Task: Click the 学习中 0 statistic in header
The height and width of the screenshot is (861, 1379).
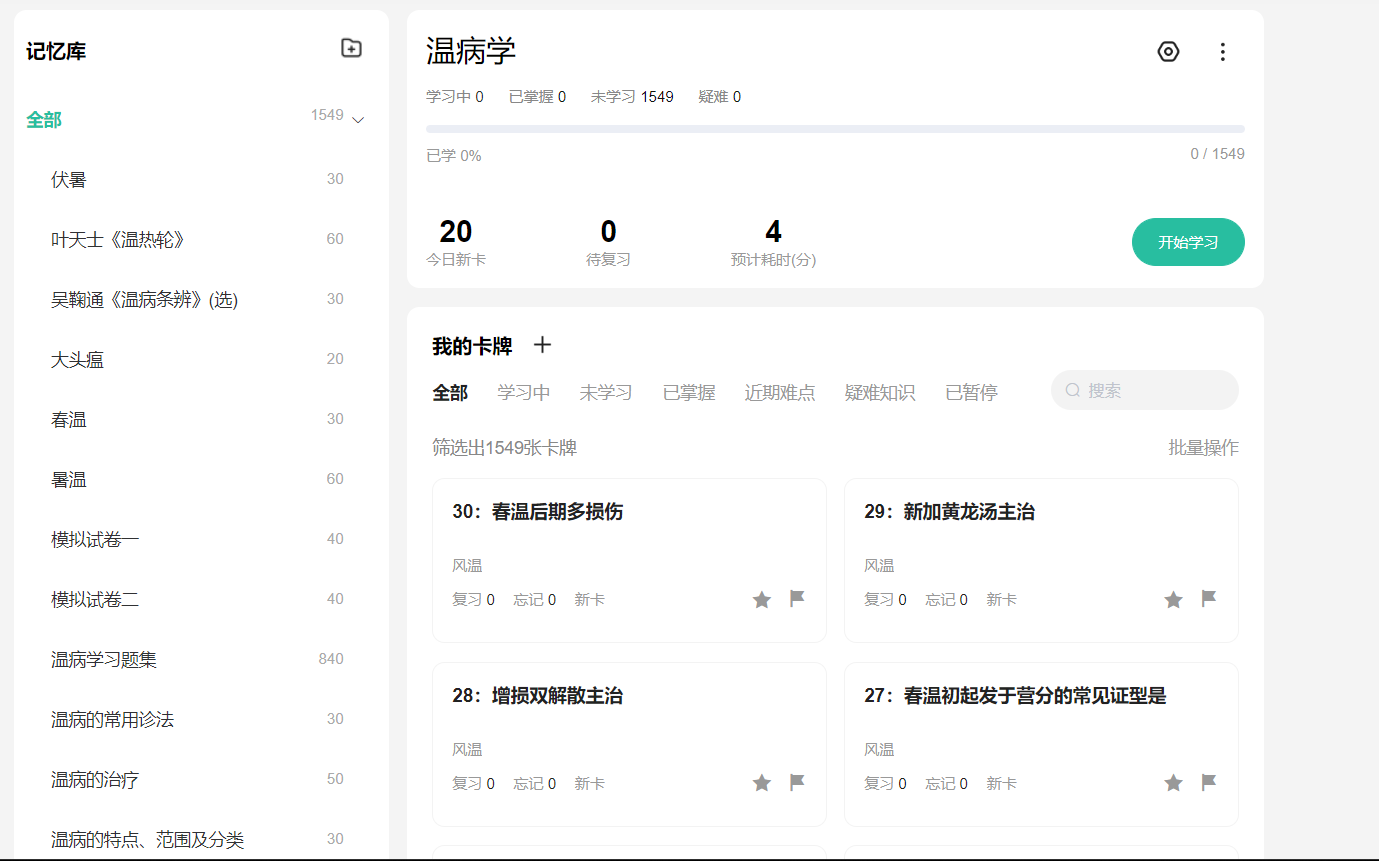Action: (455, 97)
